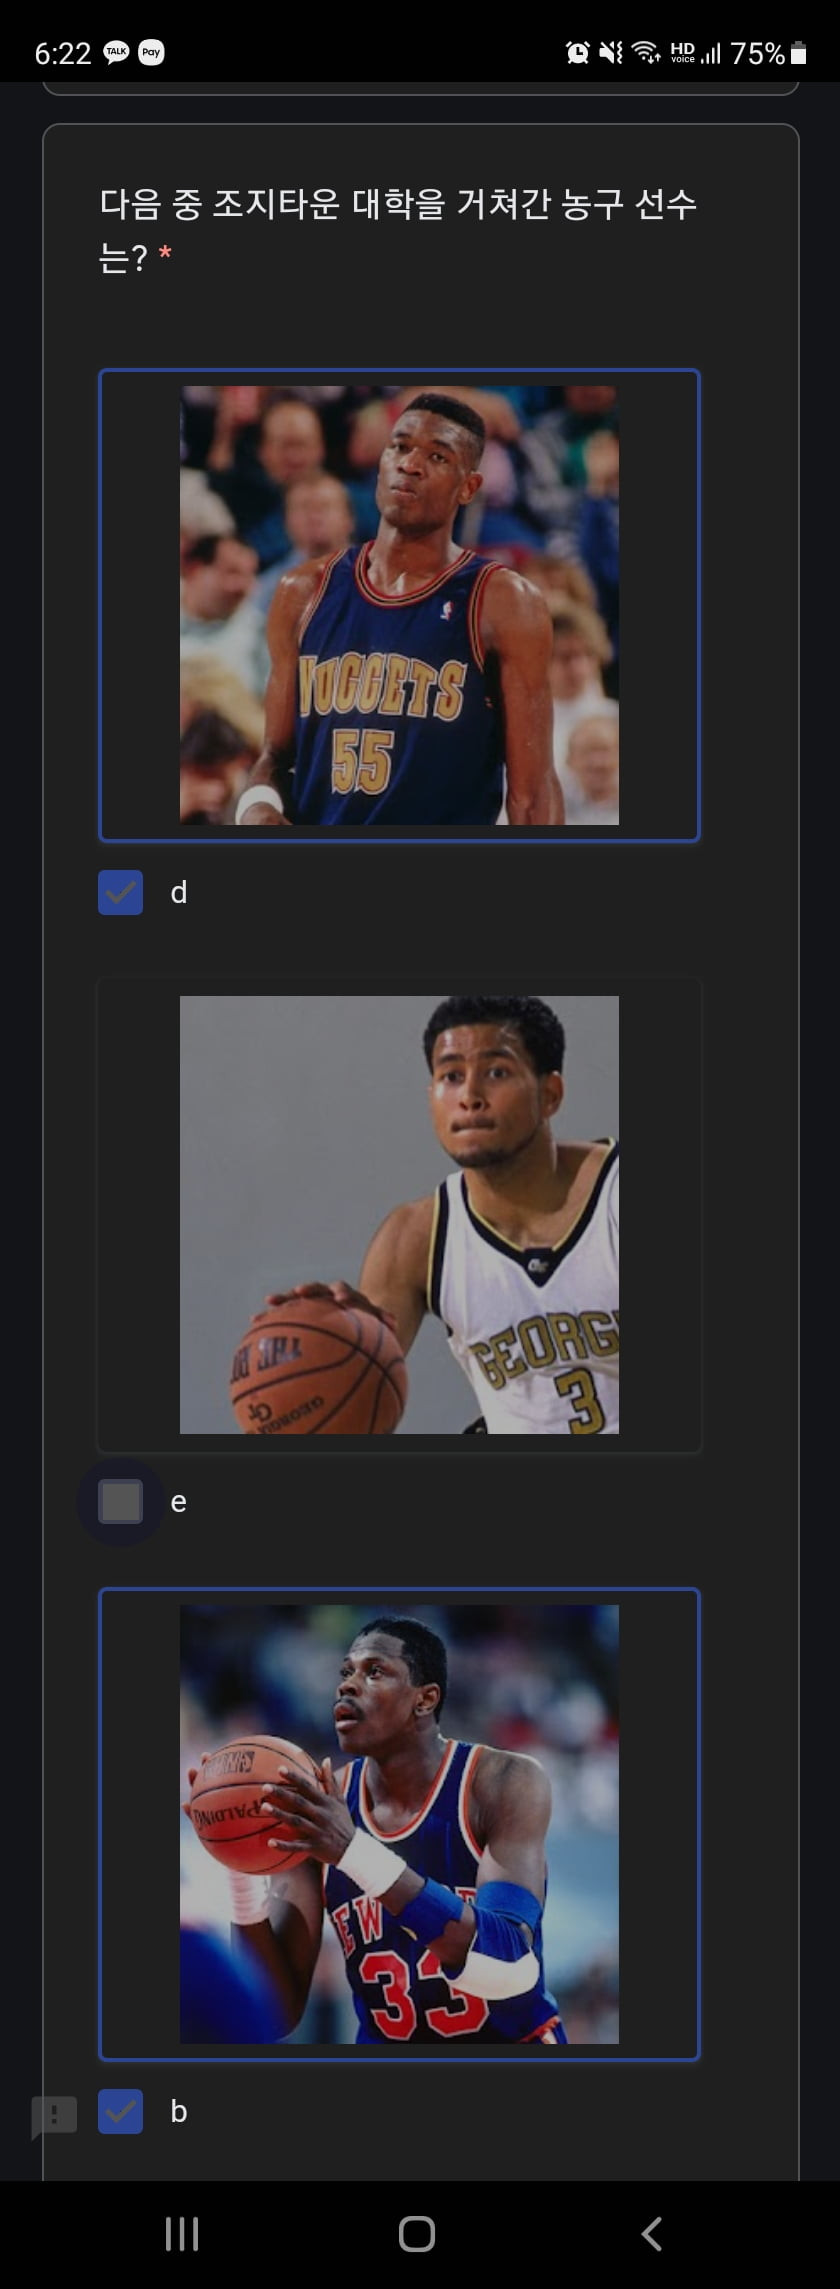The width and height of the screenshot is (840, 2289).
Task: Tap the Android back arrow
Action: [x=652, y=2233]
